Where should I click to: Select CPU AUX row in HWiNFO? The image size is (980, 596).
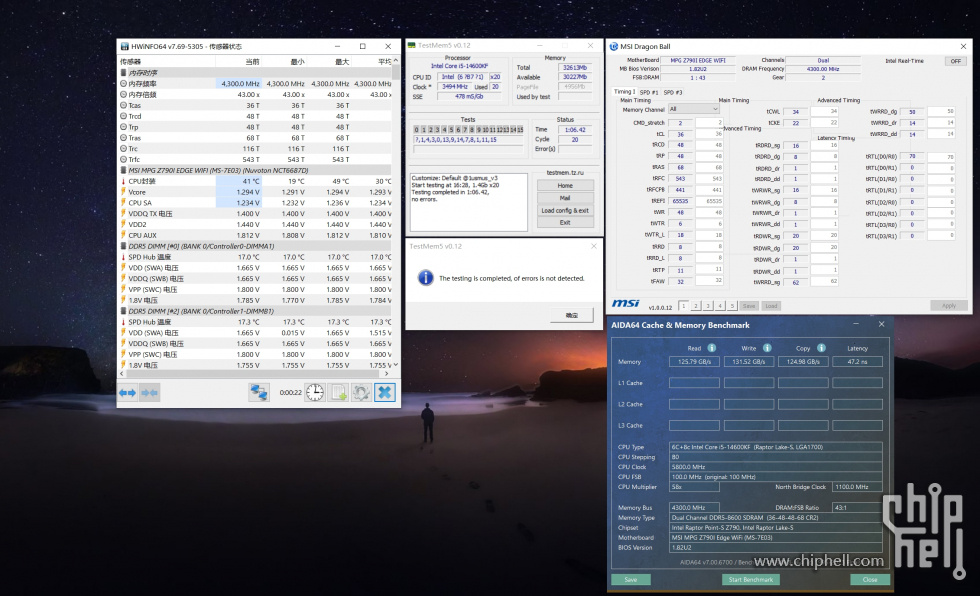tap(256, 236)
